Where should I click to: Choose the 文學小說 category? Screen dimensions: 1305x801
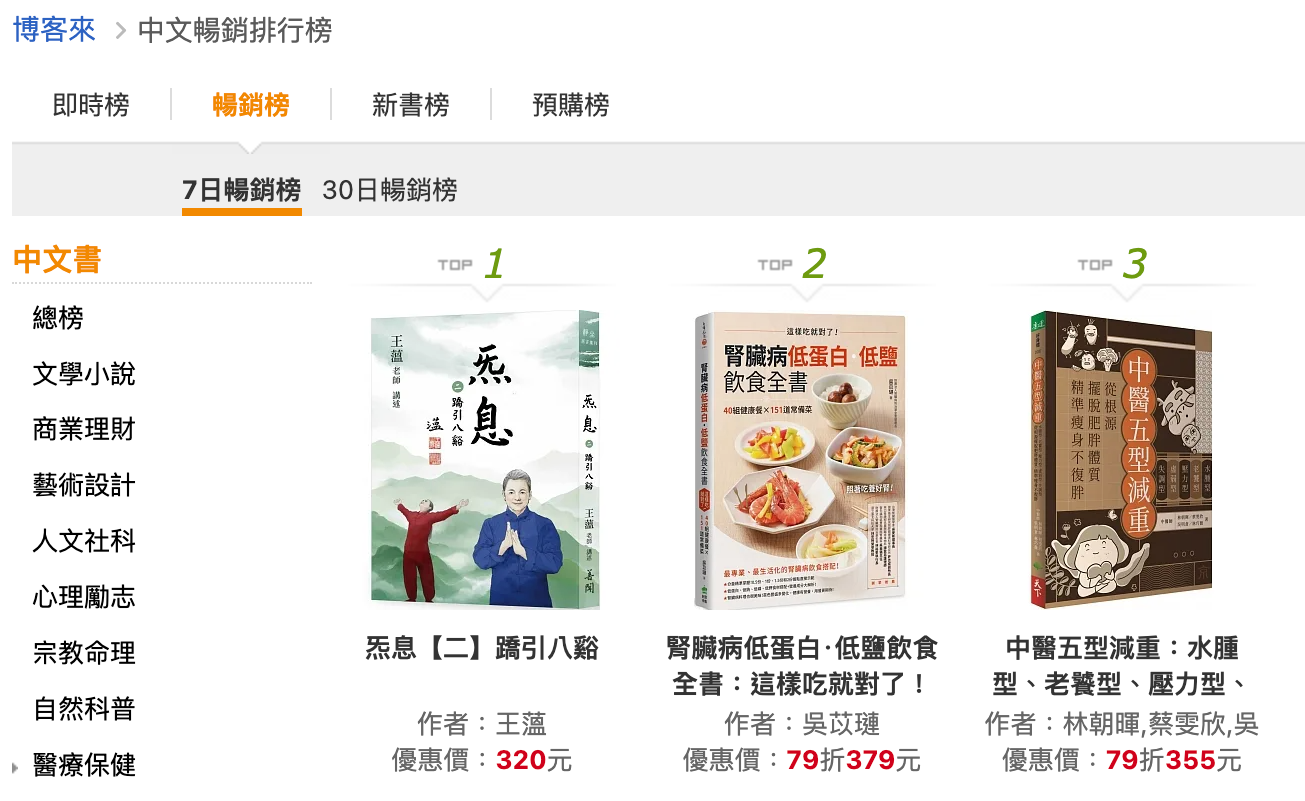pyautogui.click(x=84, y=375)
